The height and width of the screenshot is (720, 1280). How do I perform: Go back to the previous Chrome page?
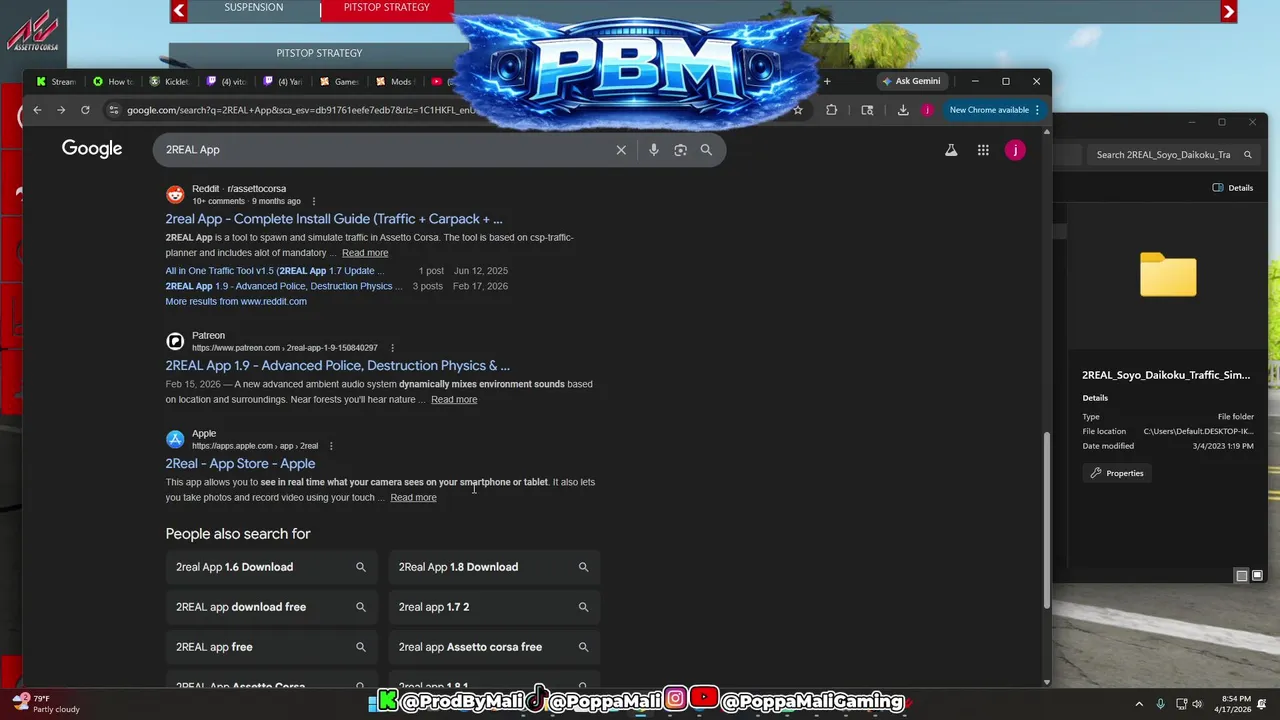37,110
